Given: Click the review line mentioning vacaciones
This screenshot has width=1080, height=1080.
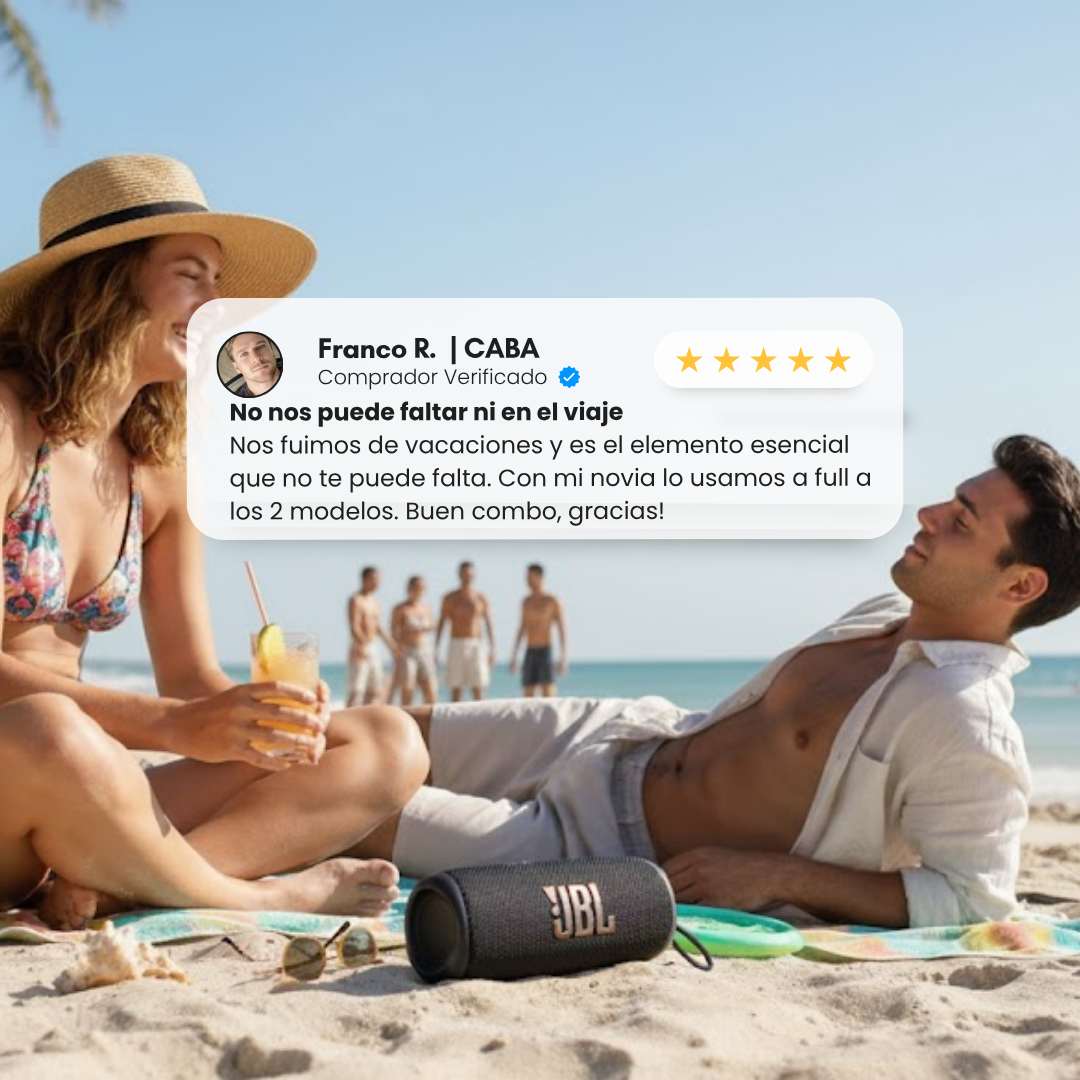Looking at the screenshot, I should (x=539, y=445).
